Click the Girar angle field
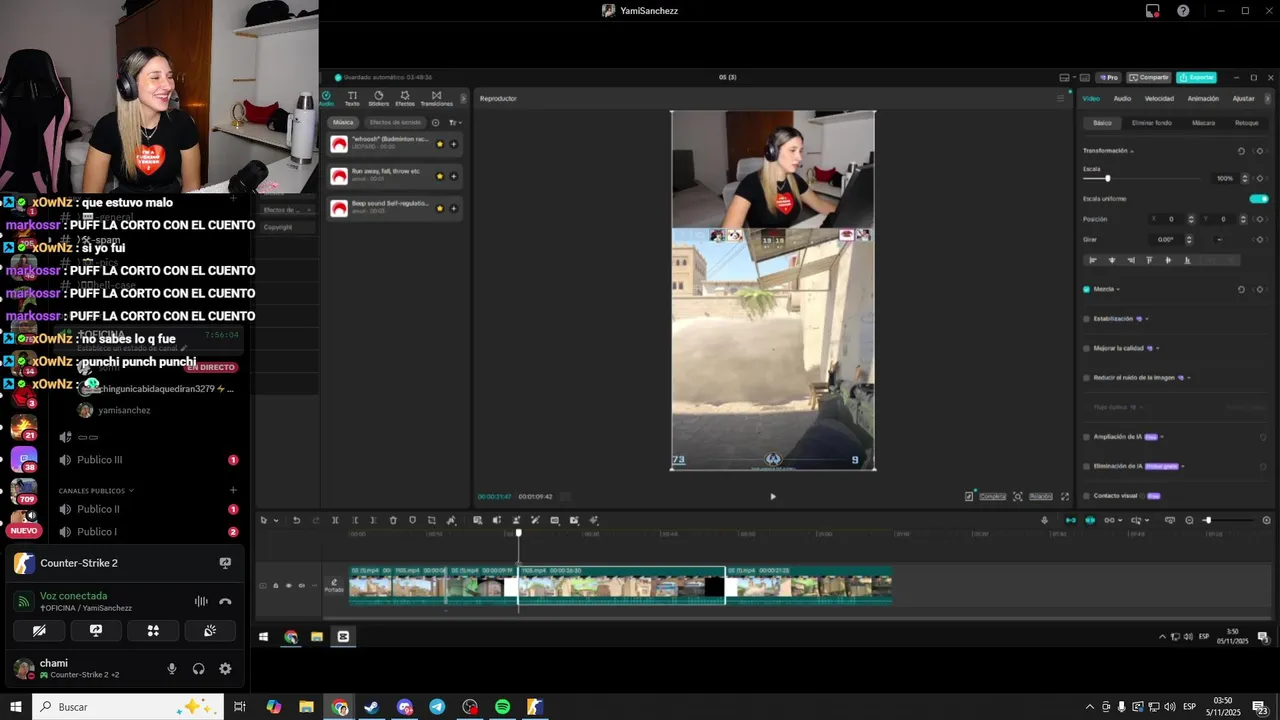Screen dimensions: 1280x720 pyautogui.click(x=1166, y=239)
